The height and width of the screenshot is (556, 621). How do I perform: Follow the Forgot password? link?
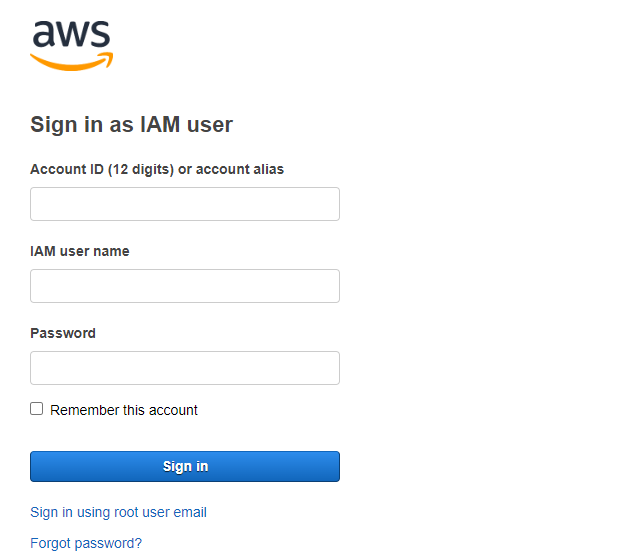[x=86, y=543]
